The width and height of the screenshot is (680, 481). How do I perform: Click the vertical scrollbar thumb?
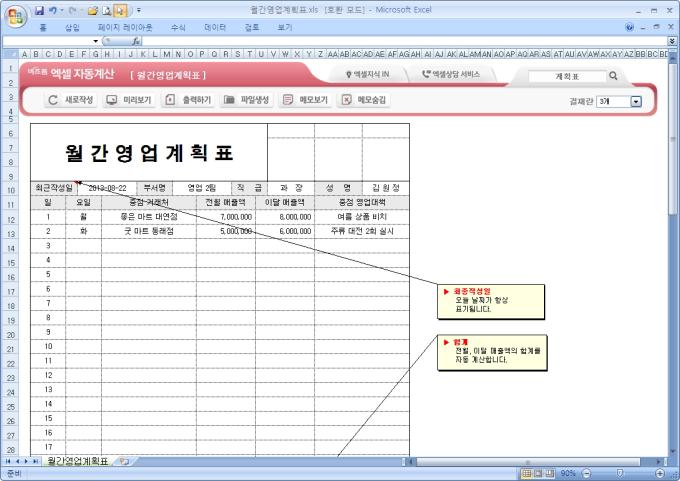(x=673, y=141)
